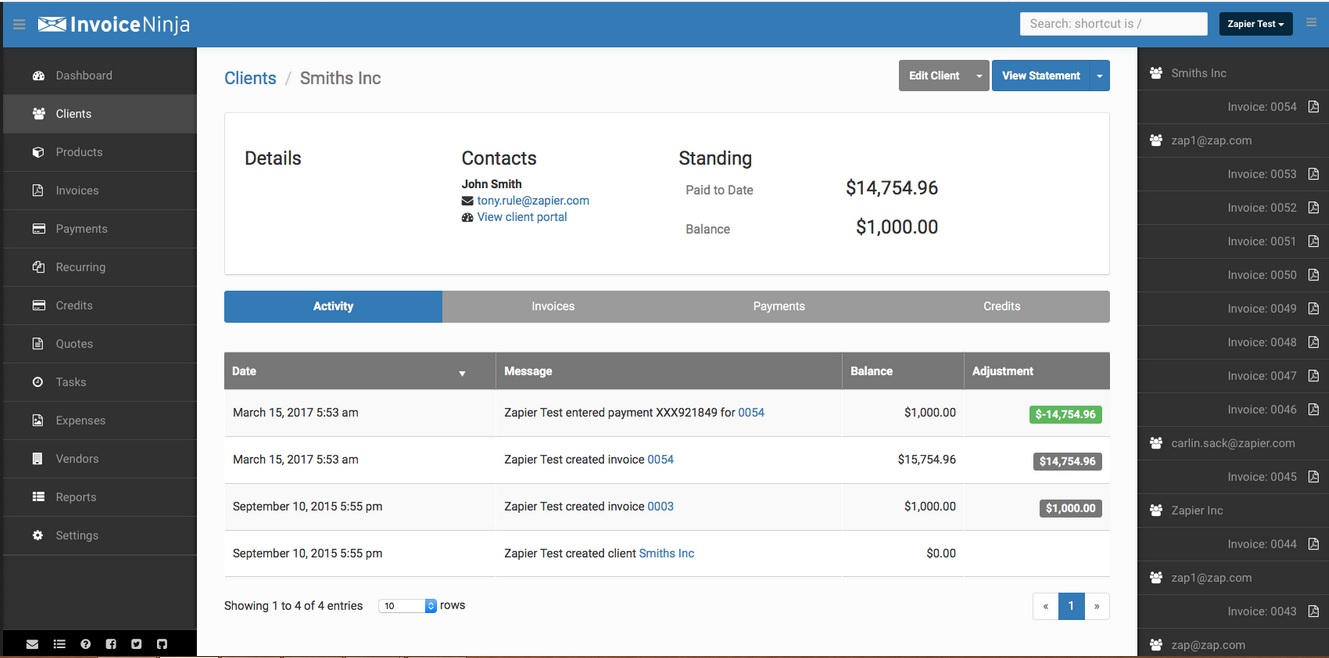This screenshot has height=658, width=1329.
Task: Toggle the left hamburger menu icon
Action: (x=19, y=24)
